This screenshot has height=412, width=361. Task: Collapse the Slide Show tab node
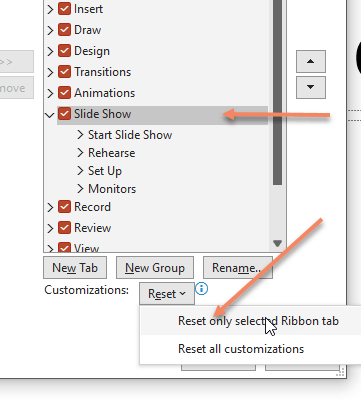[50, 115]
